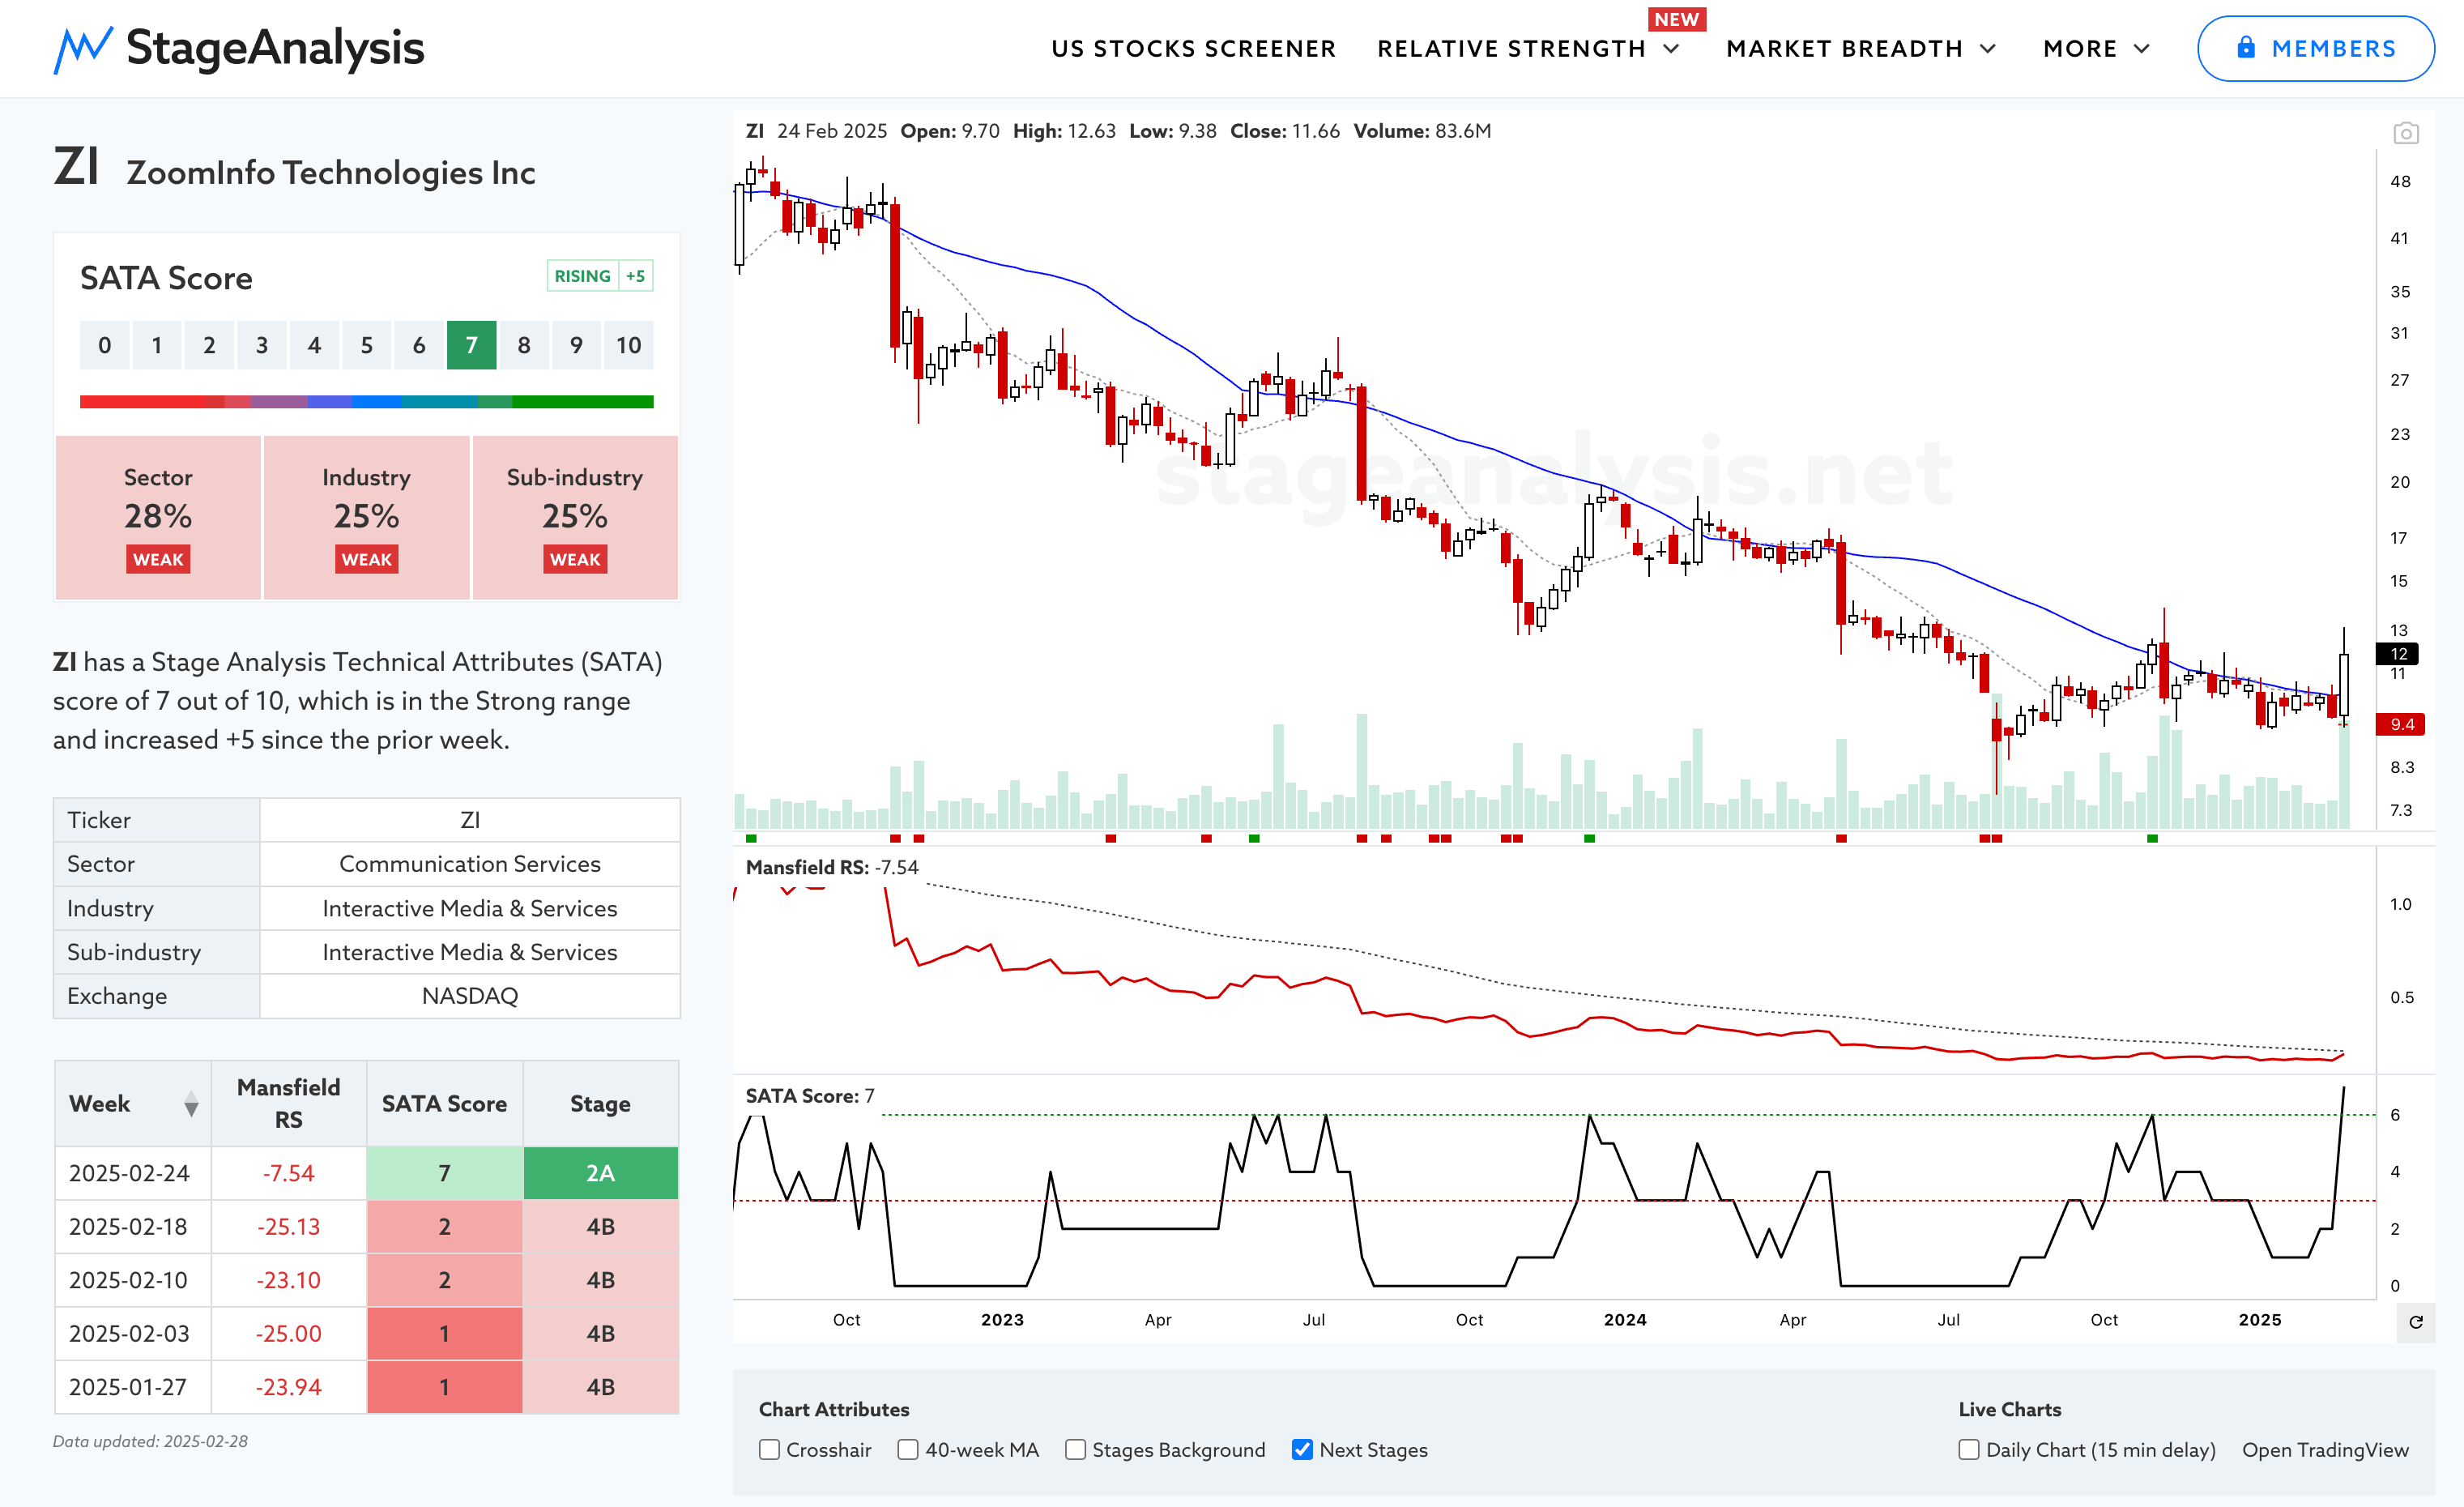Click the Mansfield RS: -7.54 chart label
The width and height of the screenshot is (2464, 1507).
pyautogui.click(x=832, y=867)
